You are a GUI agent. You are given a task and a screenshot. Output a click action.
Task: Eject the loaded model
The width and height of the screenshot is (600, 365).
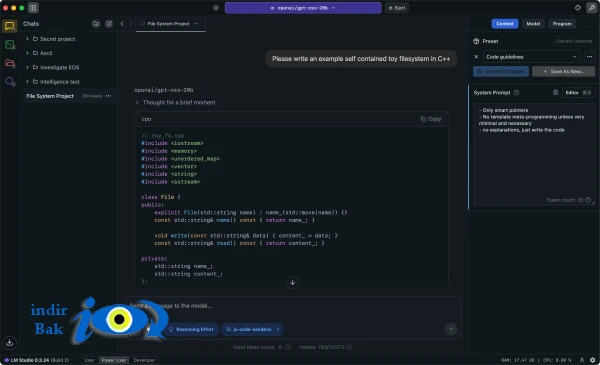coord(397,8)
